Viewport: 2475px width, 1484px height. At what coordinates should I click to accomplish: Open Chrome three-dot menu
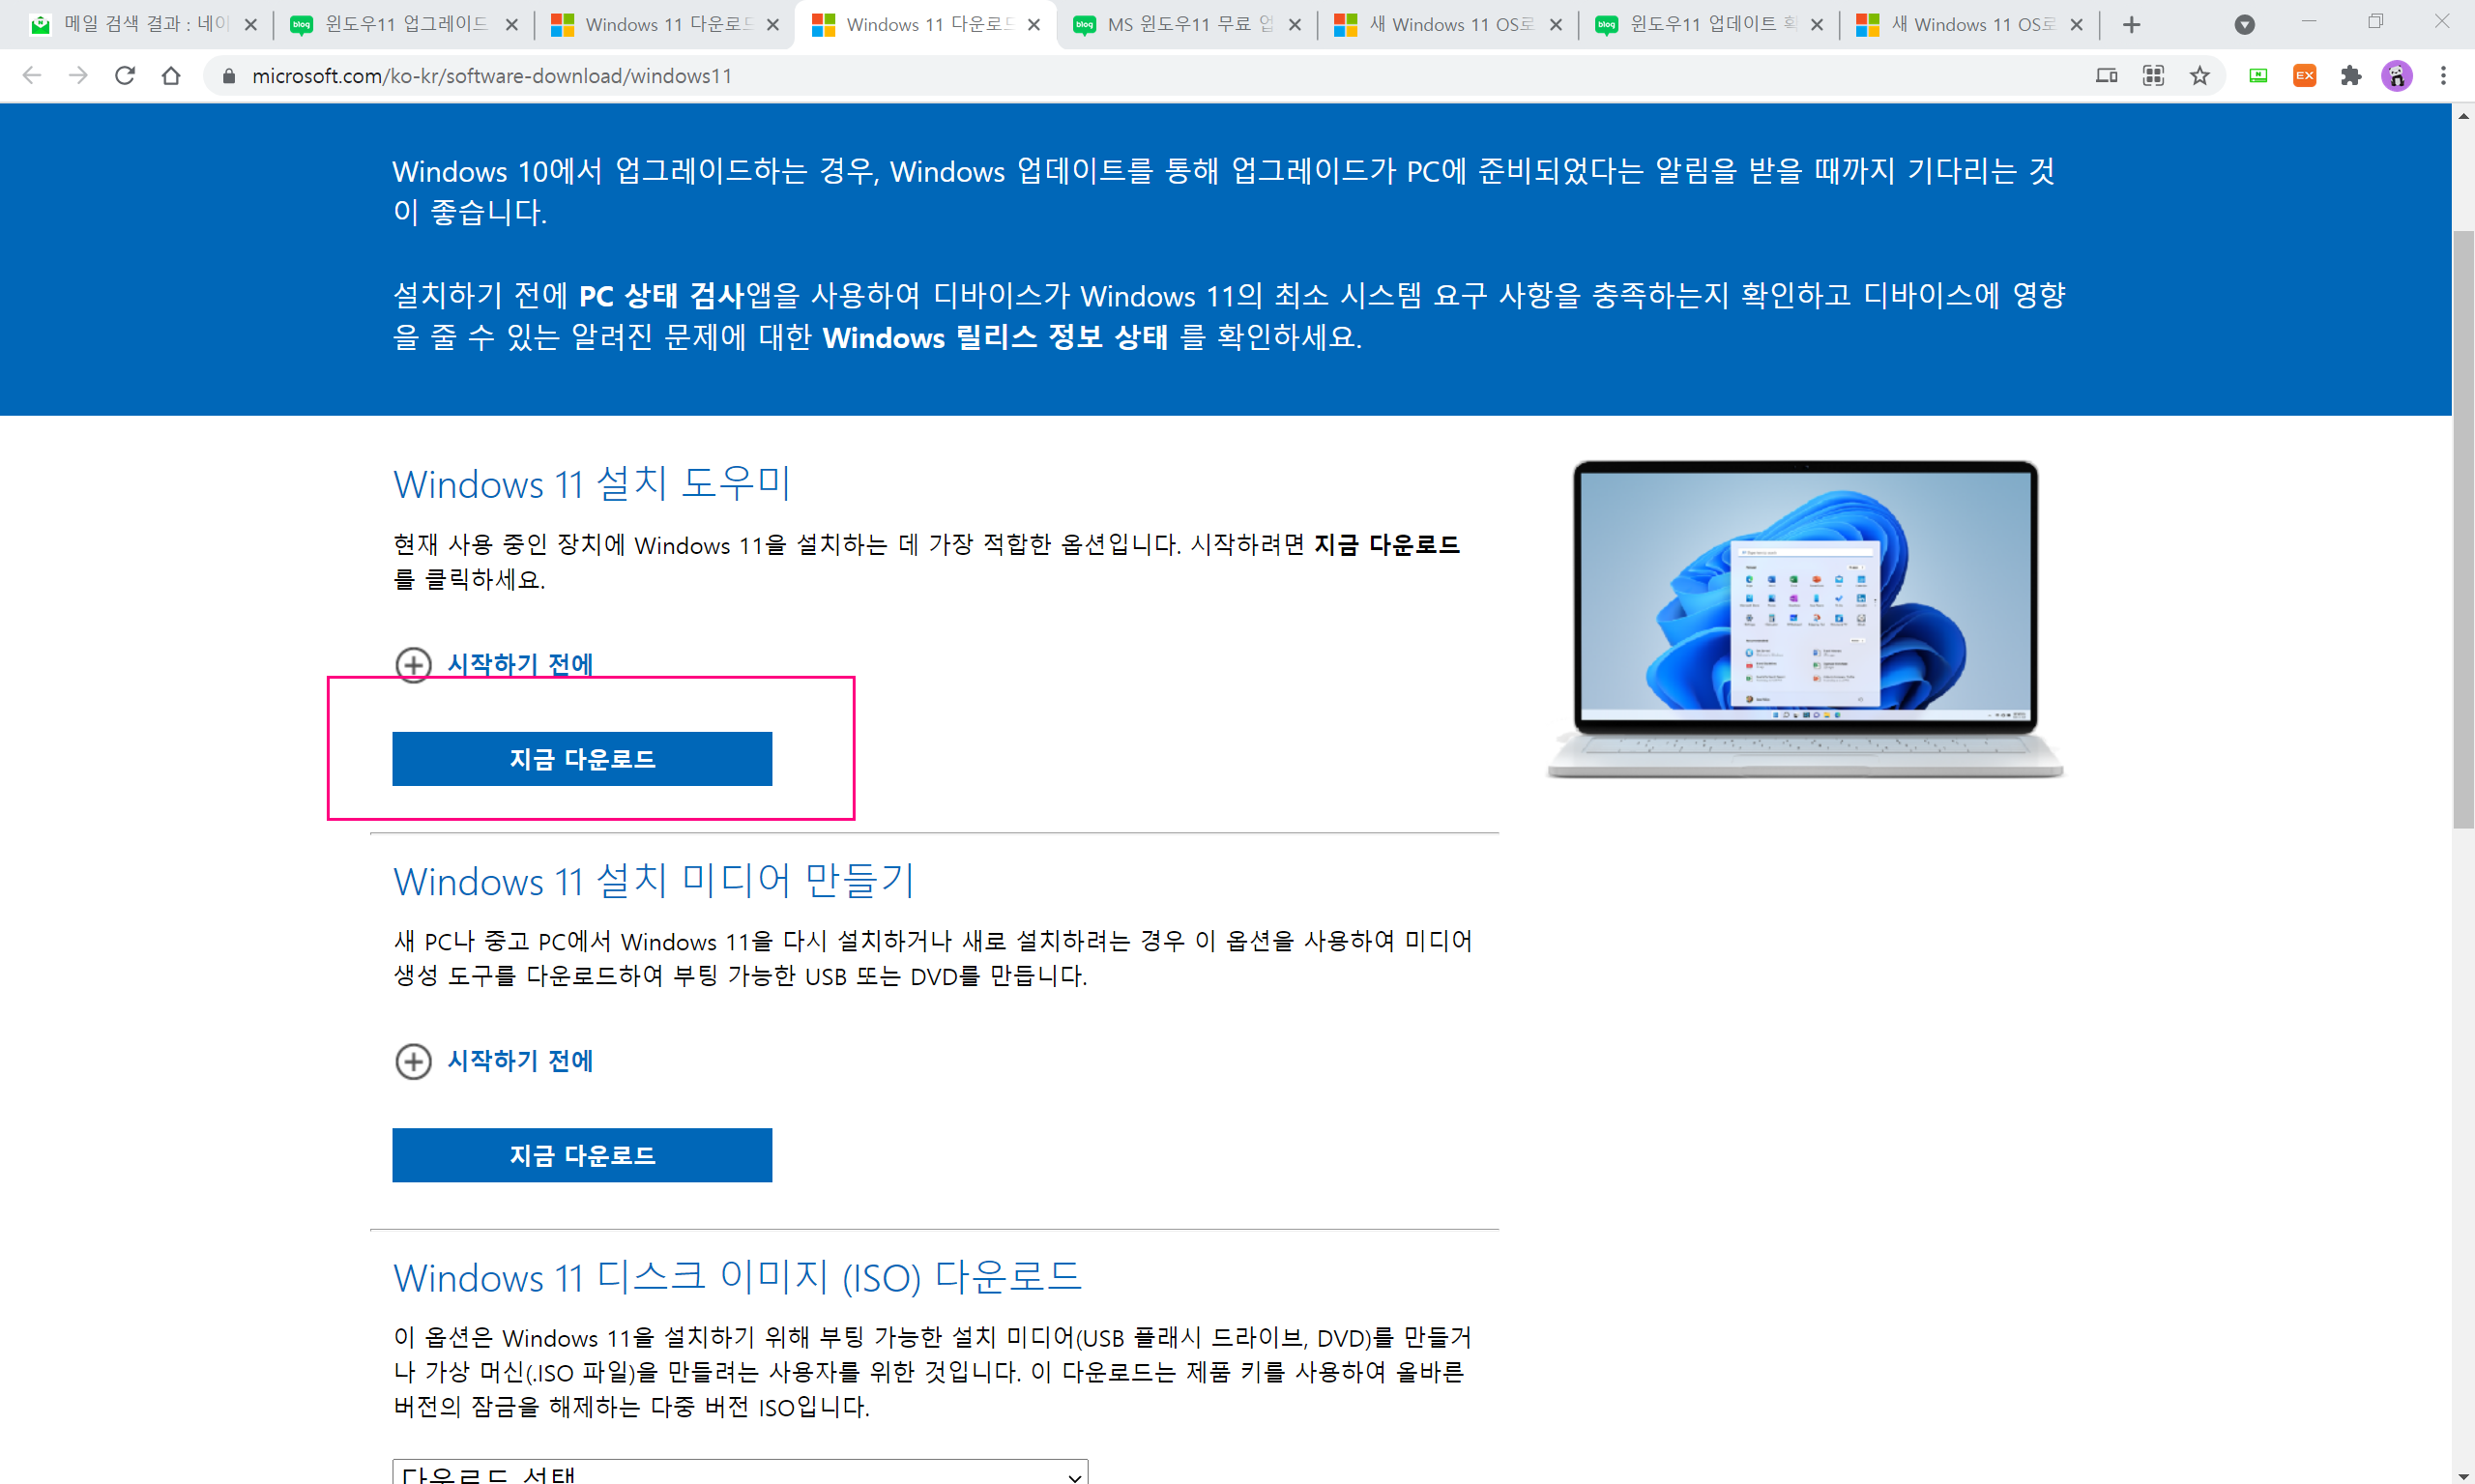(2442, 76)
